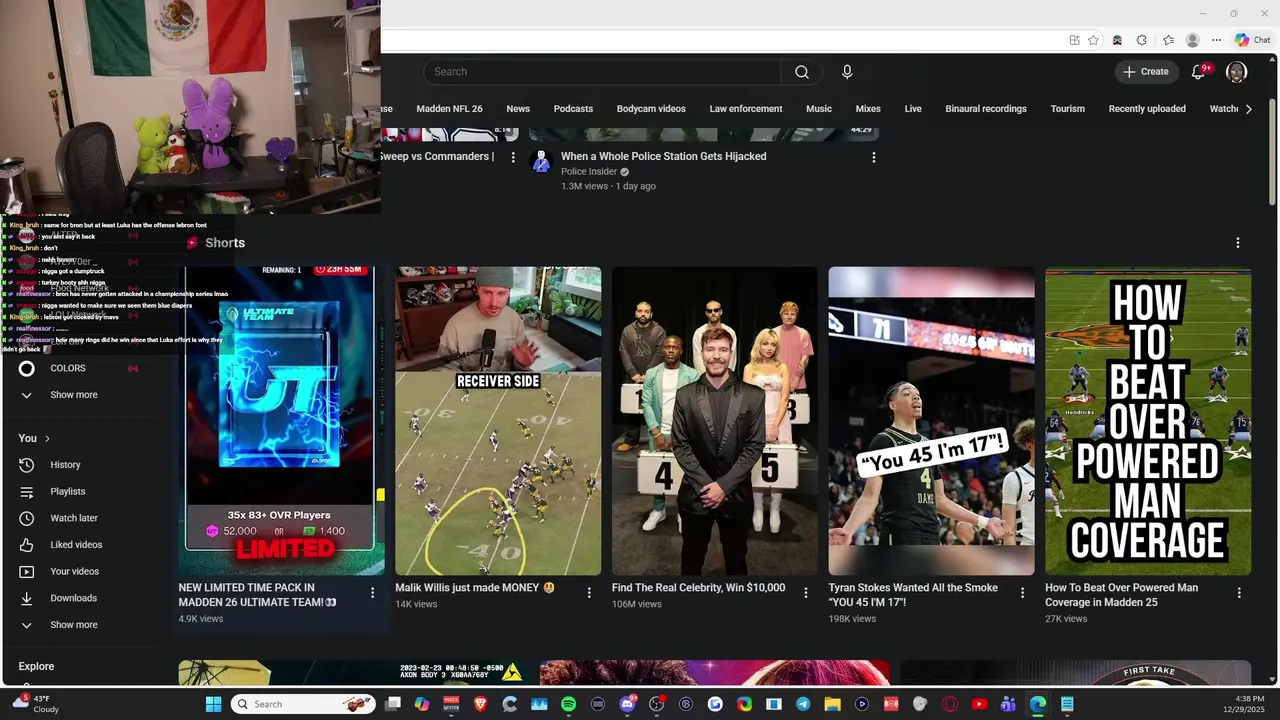
Task: Select the Bodycam videos filter chip
Action: pos(651,109)
